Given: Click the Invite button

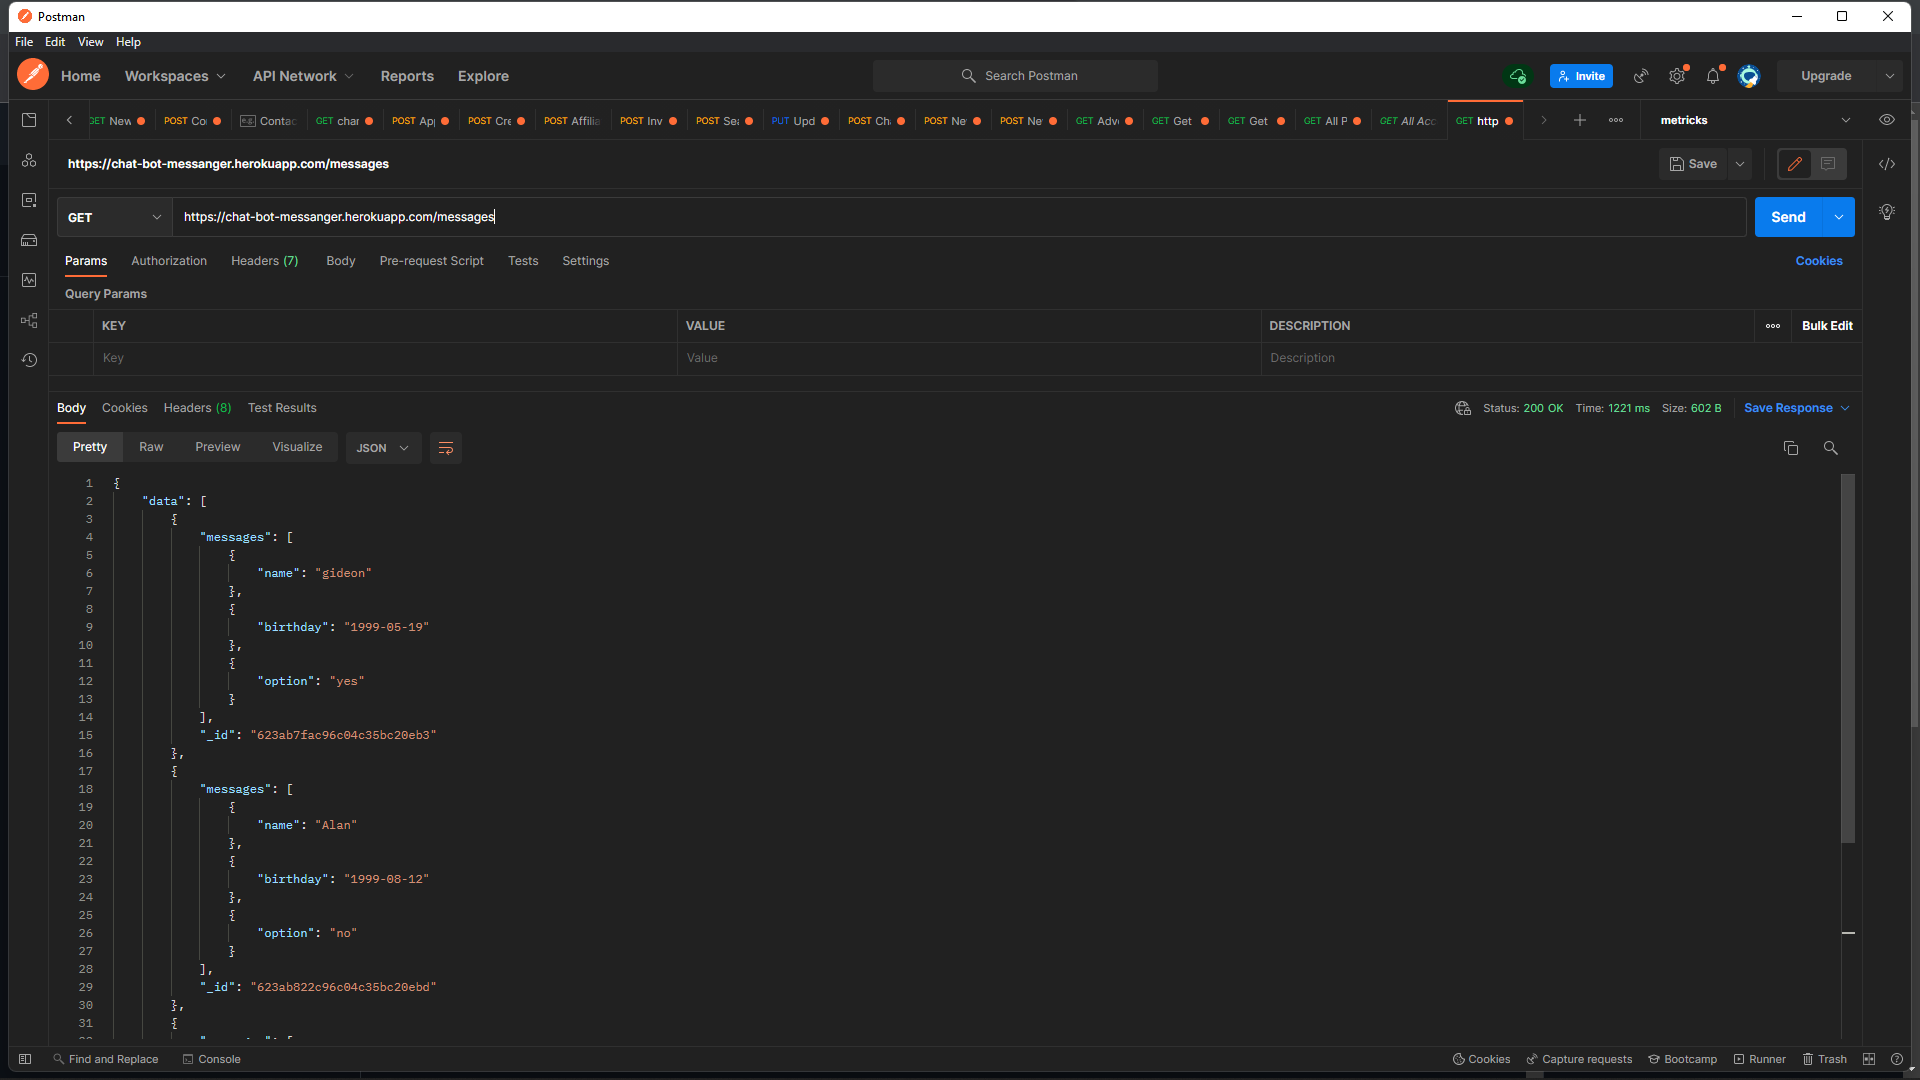Looking at the screenshot, I should coord(1581,76).
